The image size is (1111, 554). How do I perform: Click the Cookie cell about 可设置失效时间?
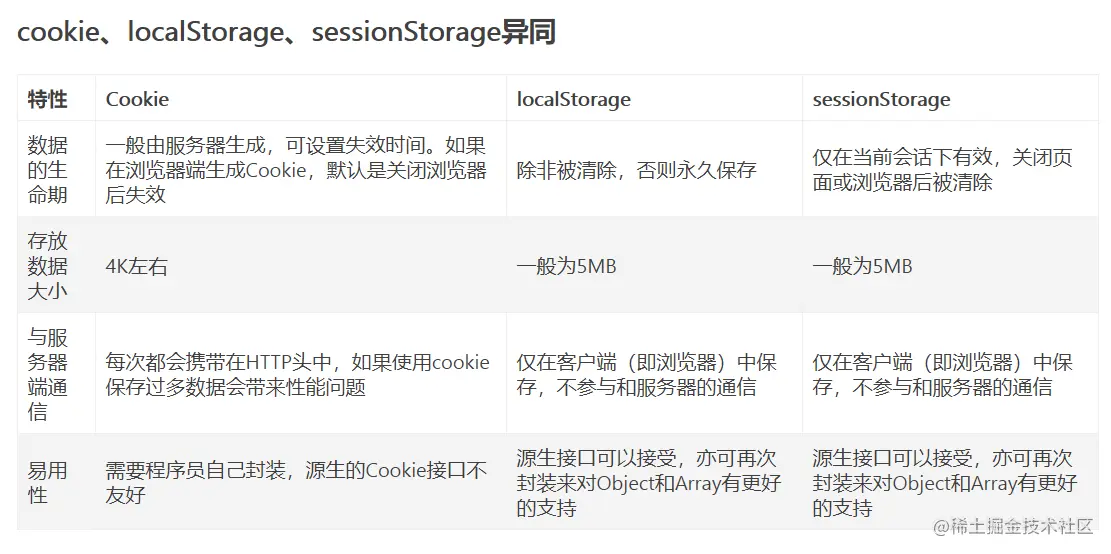[x=297, y=170]
